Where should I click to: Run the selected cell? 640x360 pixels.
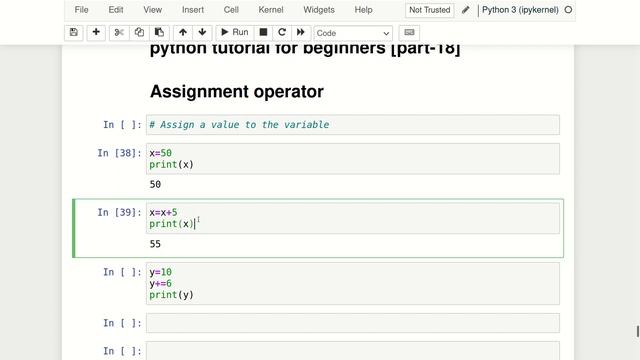[x=235, y=32]
